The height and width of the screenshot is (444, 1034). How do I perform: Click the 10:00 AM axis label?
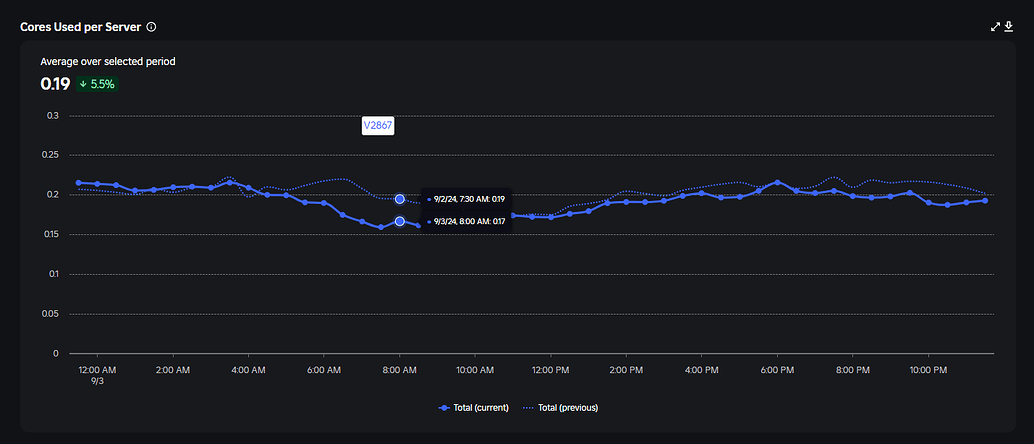point(475,371)
